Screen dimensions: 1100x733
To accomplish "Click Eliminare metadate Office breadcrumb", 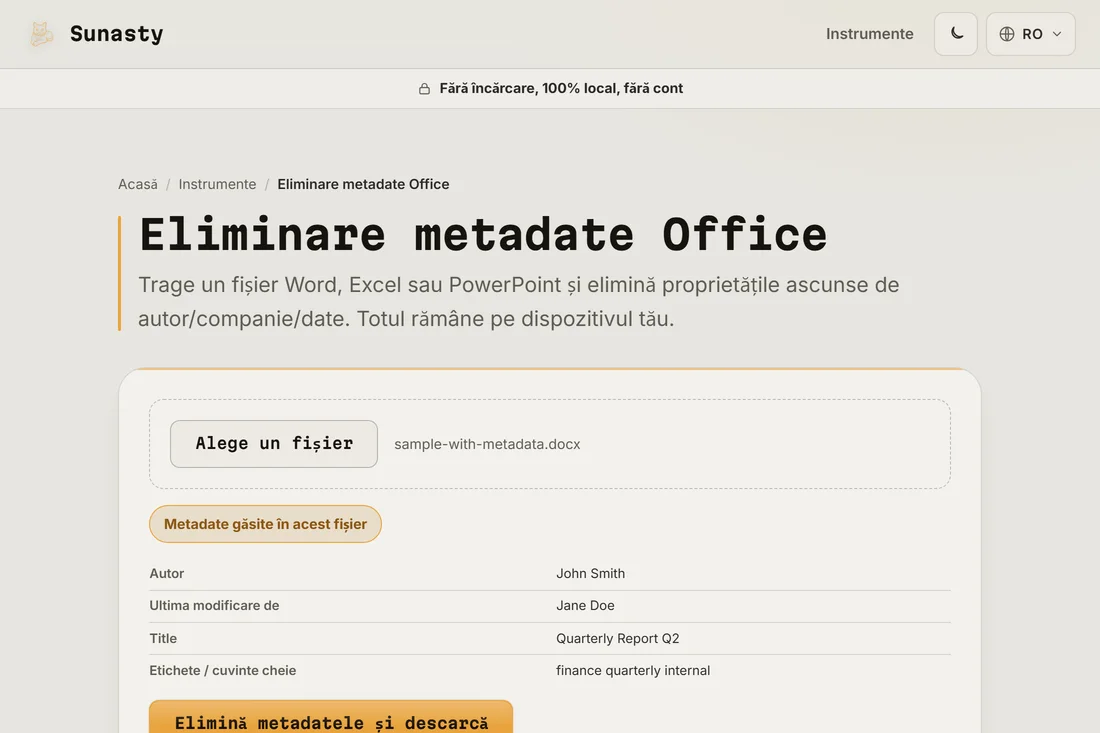I will point(363,184).
